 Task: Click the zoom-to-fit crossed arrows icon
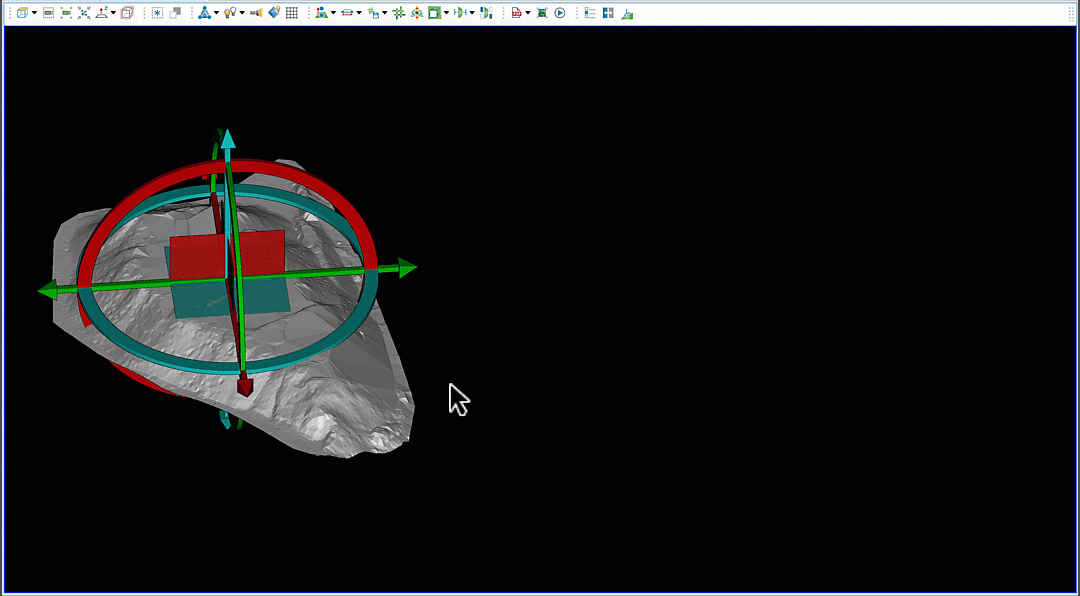(x=83, y=13)
